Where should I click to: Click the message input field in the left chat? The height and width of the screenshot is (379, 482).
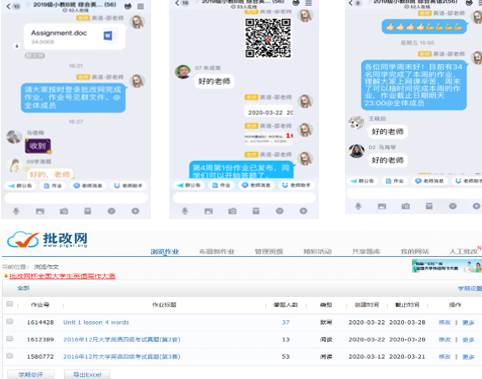coord(76,198)
